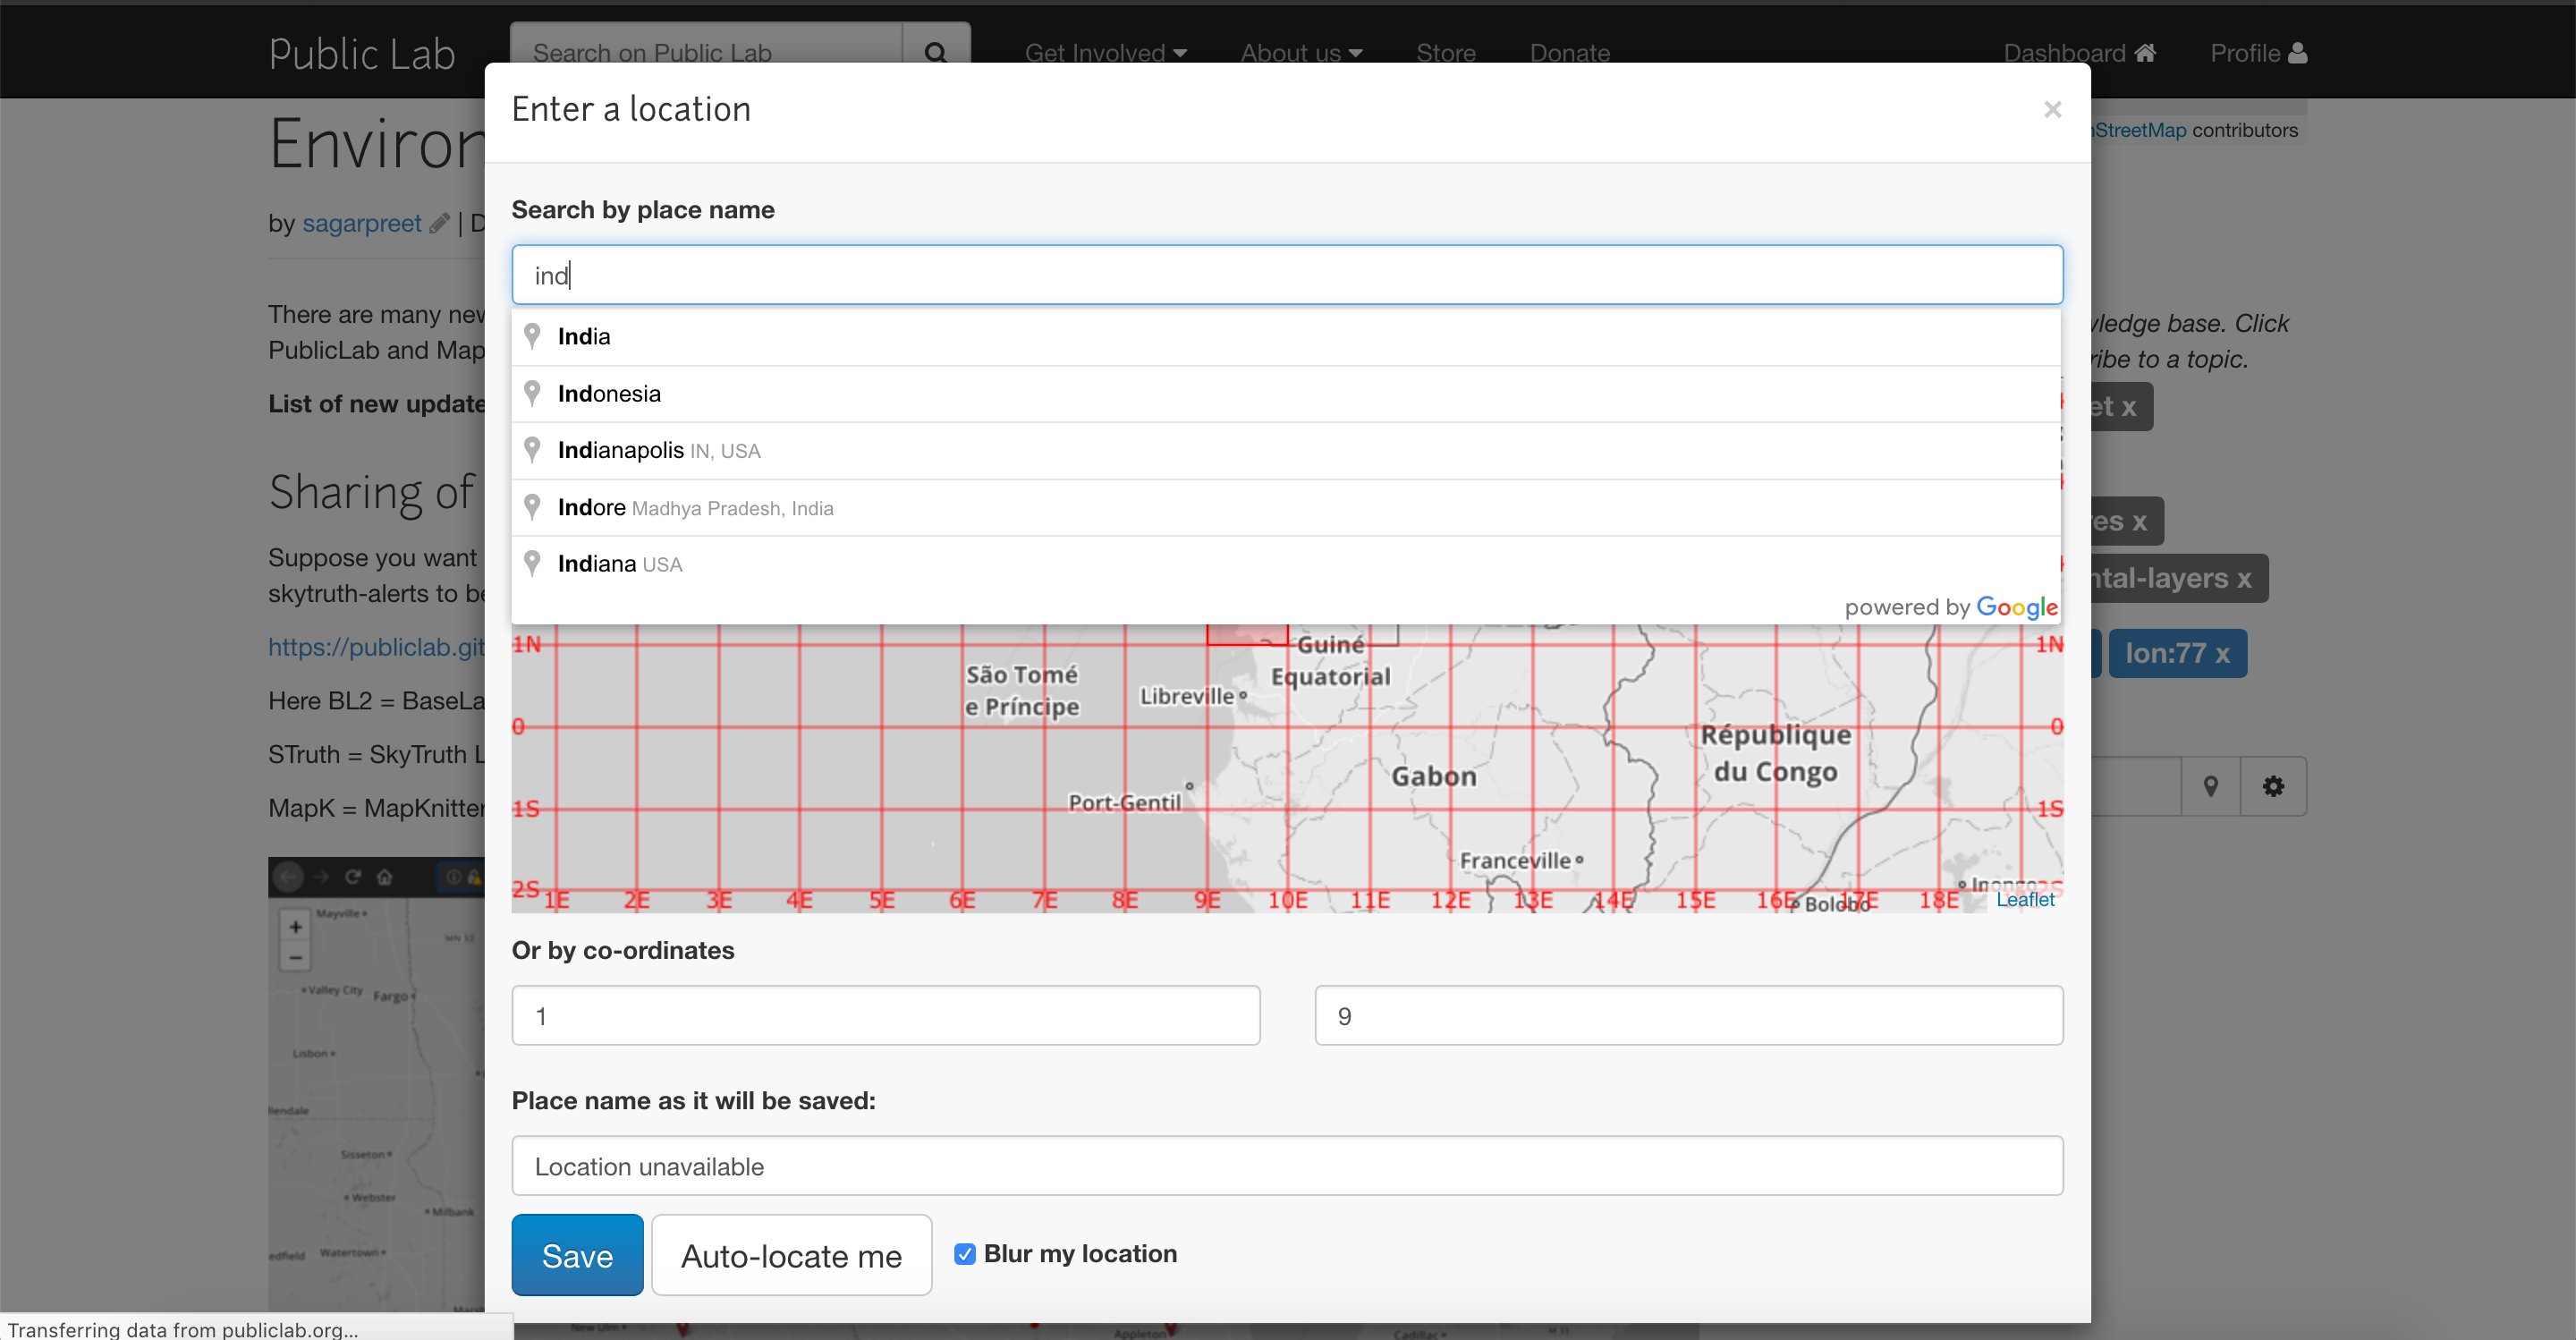Pick Indore Madhya Pradesh suggestion
Screen dimensions: 2576x1340
(694, 507)
